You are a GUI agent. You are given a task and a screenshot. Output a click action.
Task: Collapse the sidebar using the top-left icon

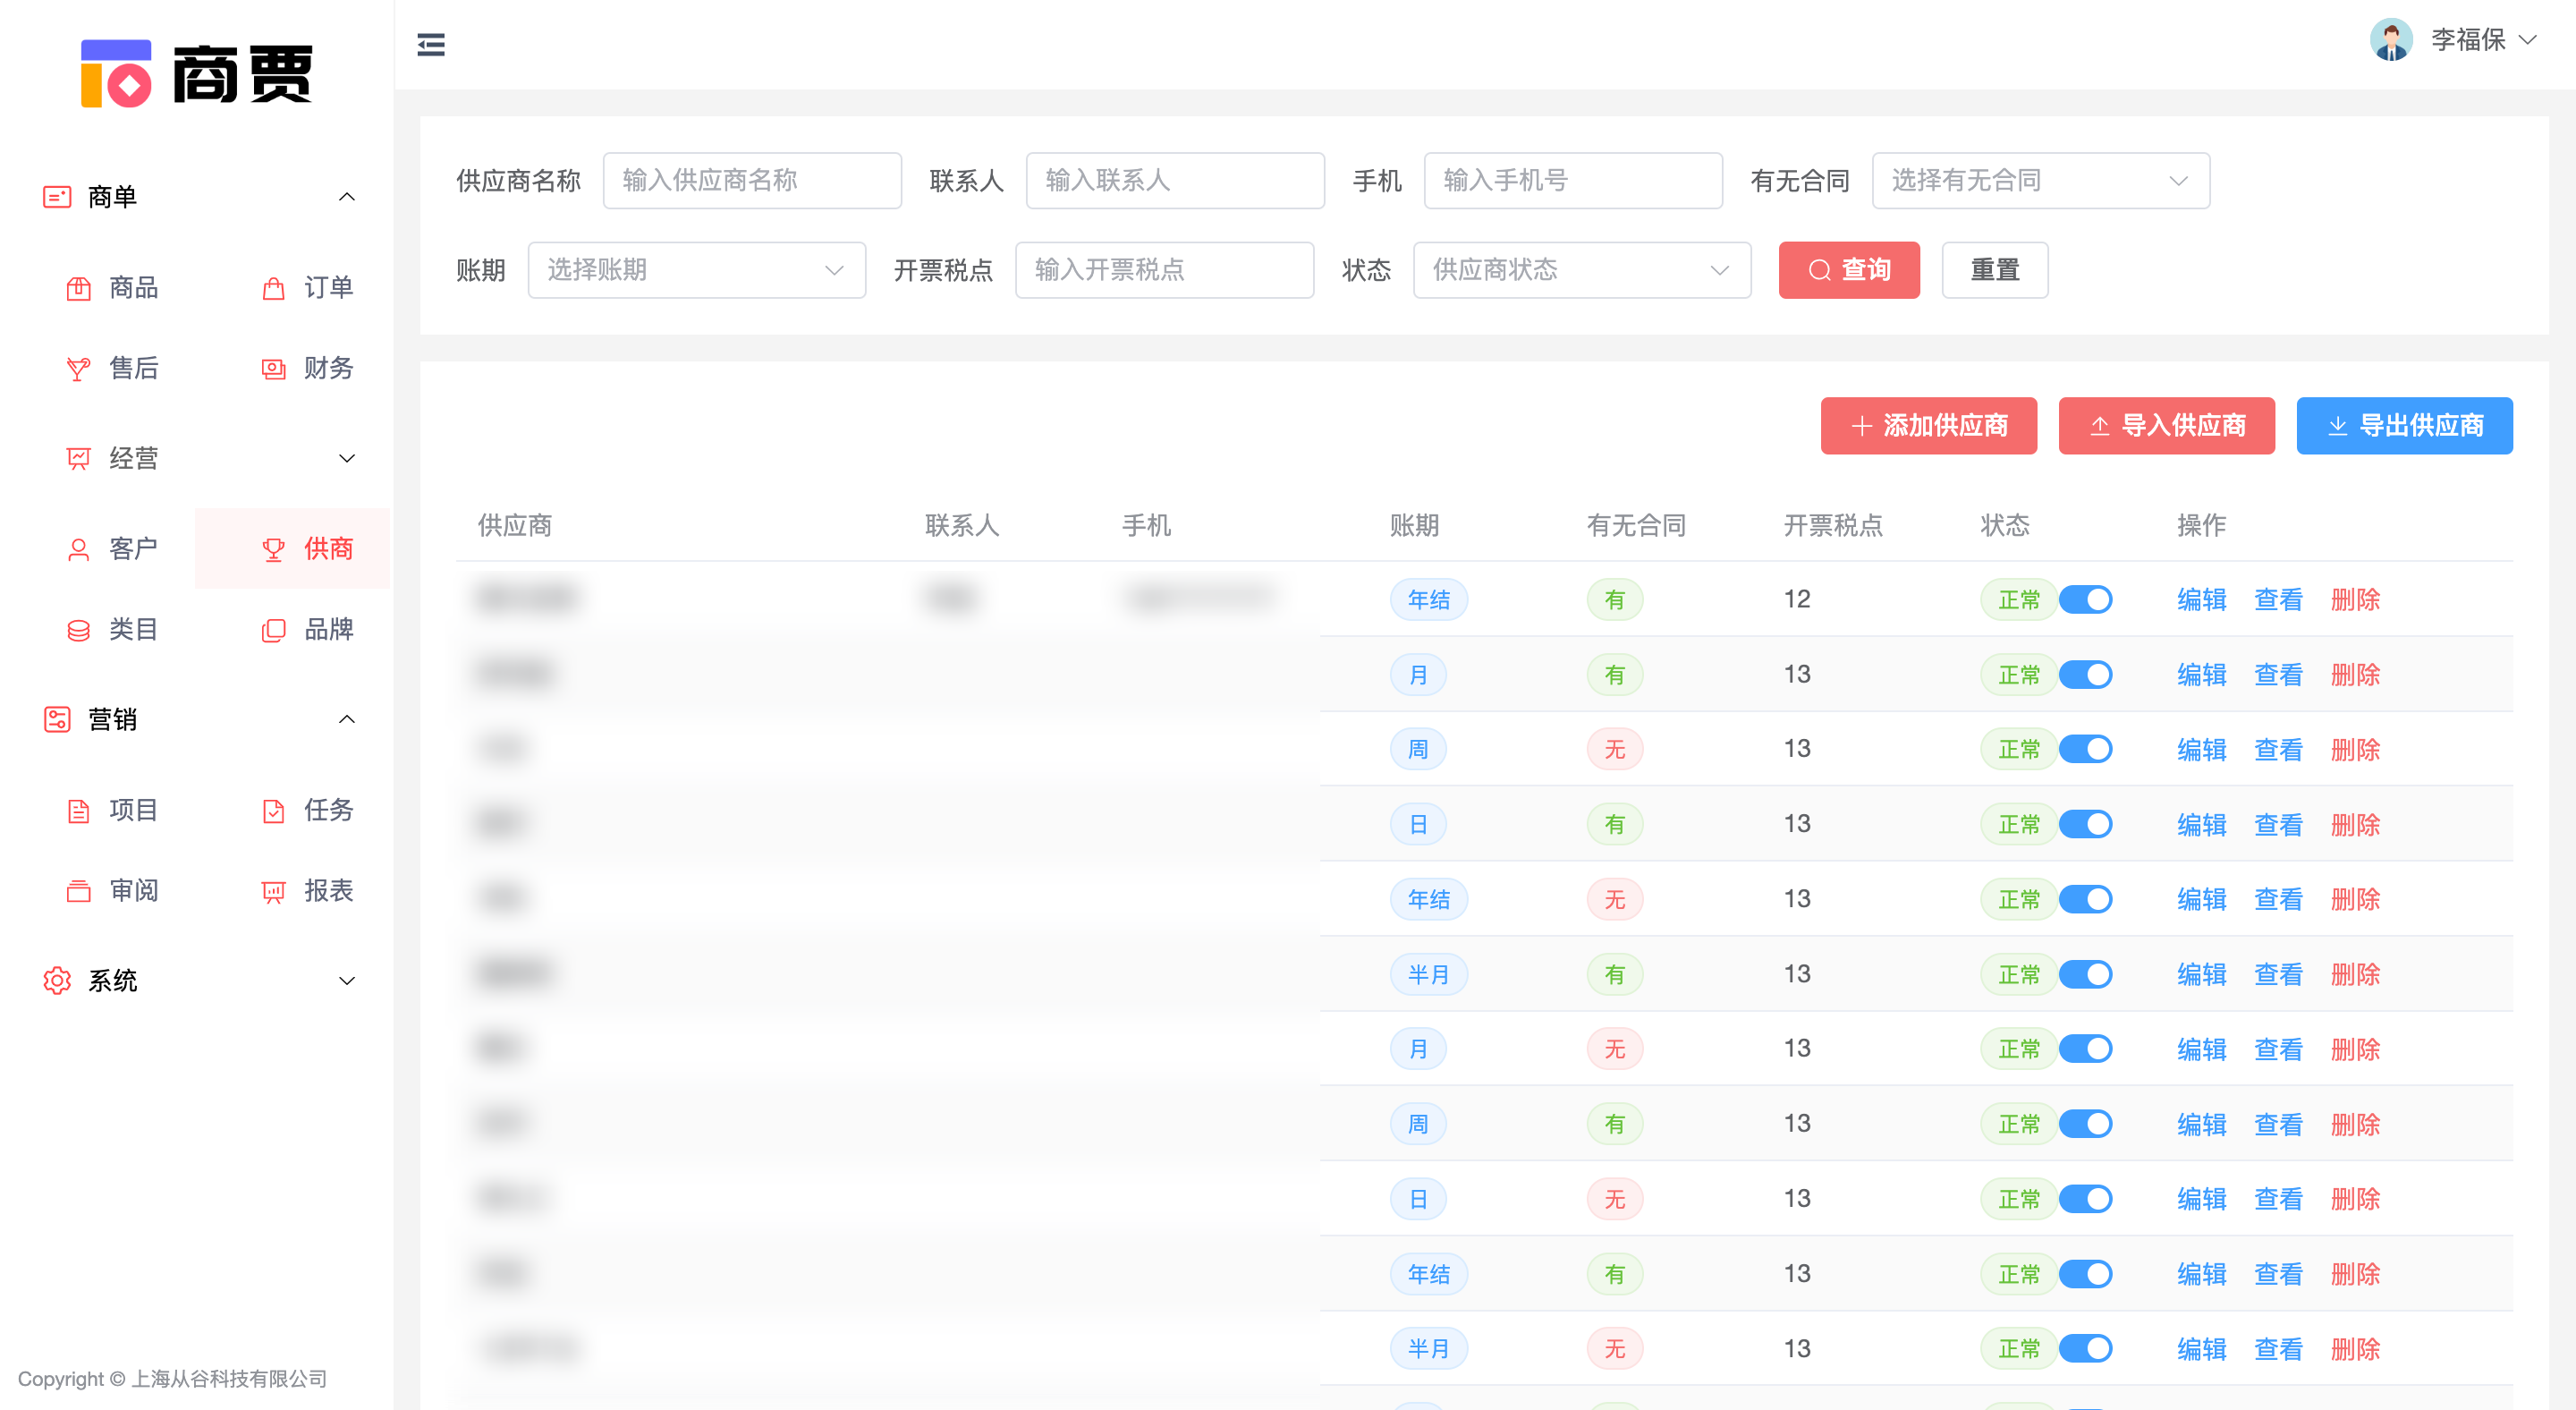(x=431, y=45)
